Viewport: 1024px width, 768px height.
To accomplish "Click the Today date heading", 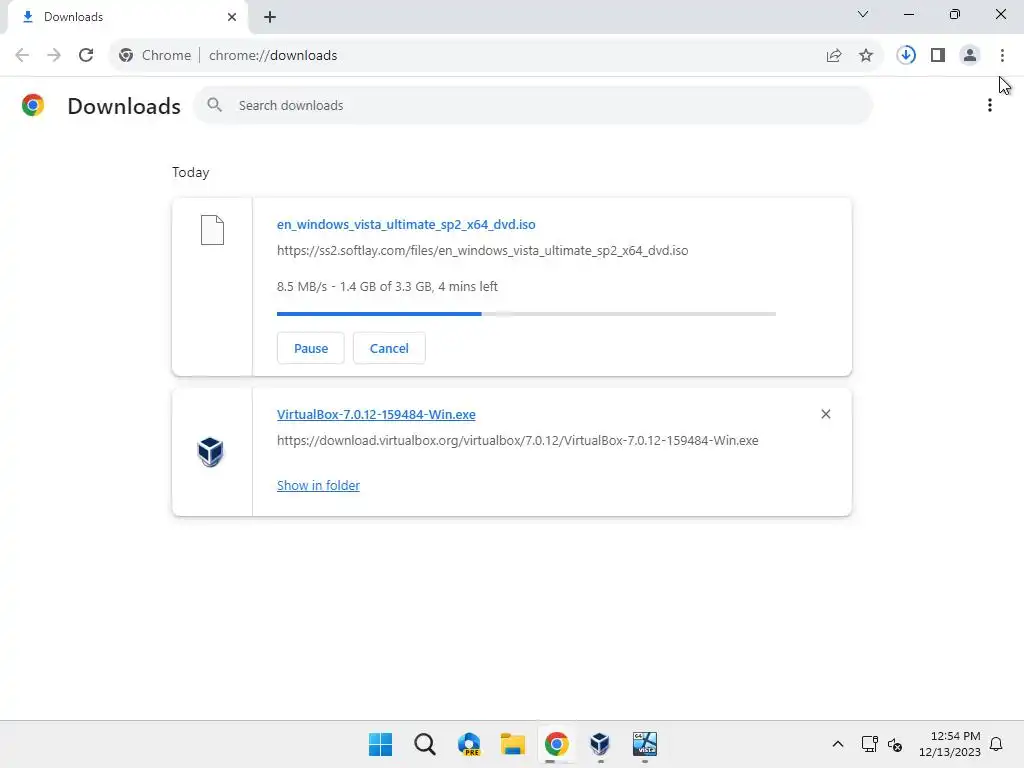I will coord(191,172).
